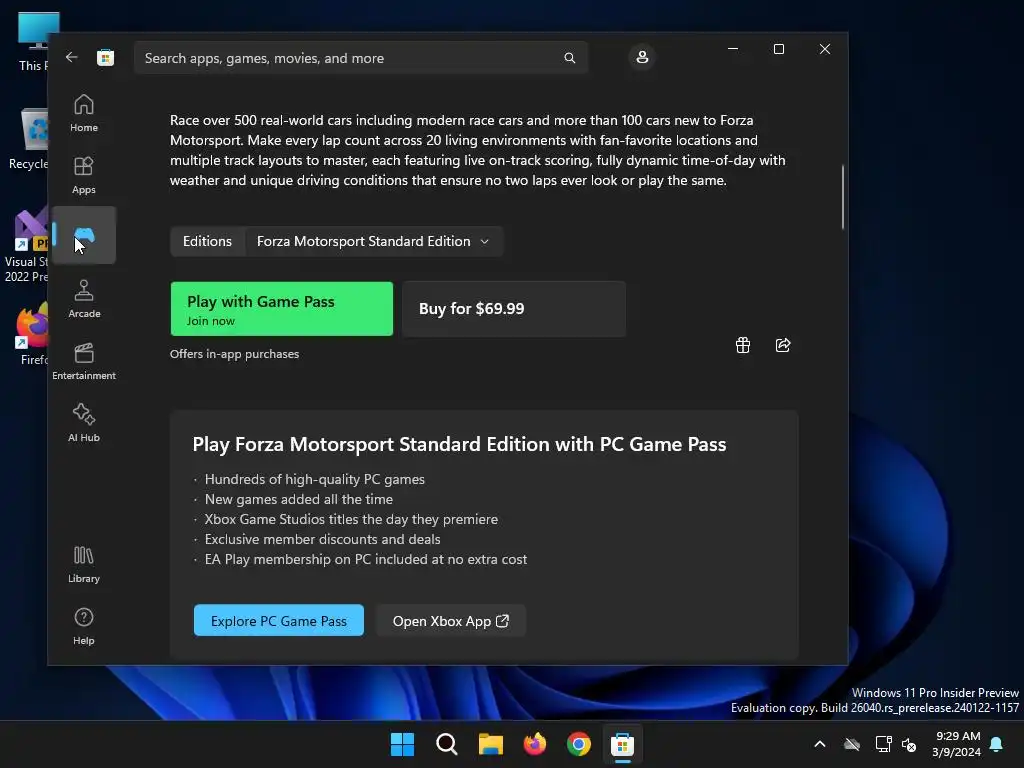Open Library in sidebar

pos(84,564)
